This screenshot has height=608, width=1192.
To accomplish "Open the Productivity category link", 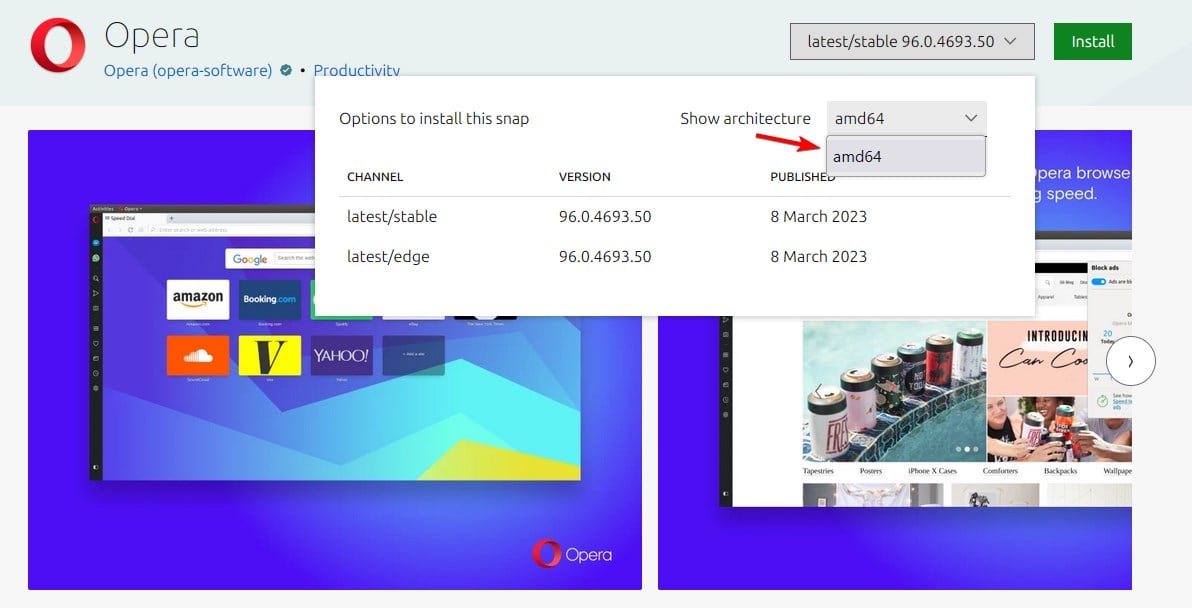I will click(357, 71).
